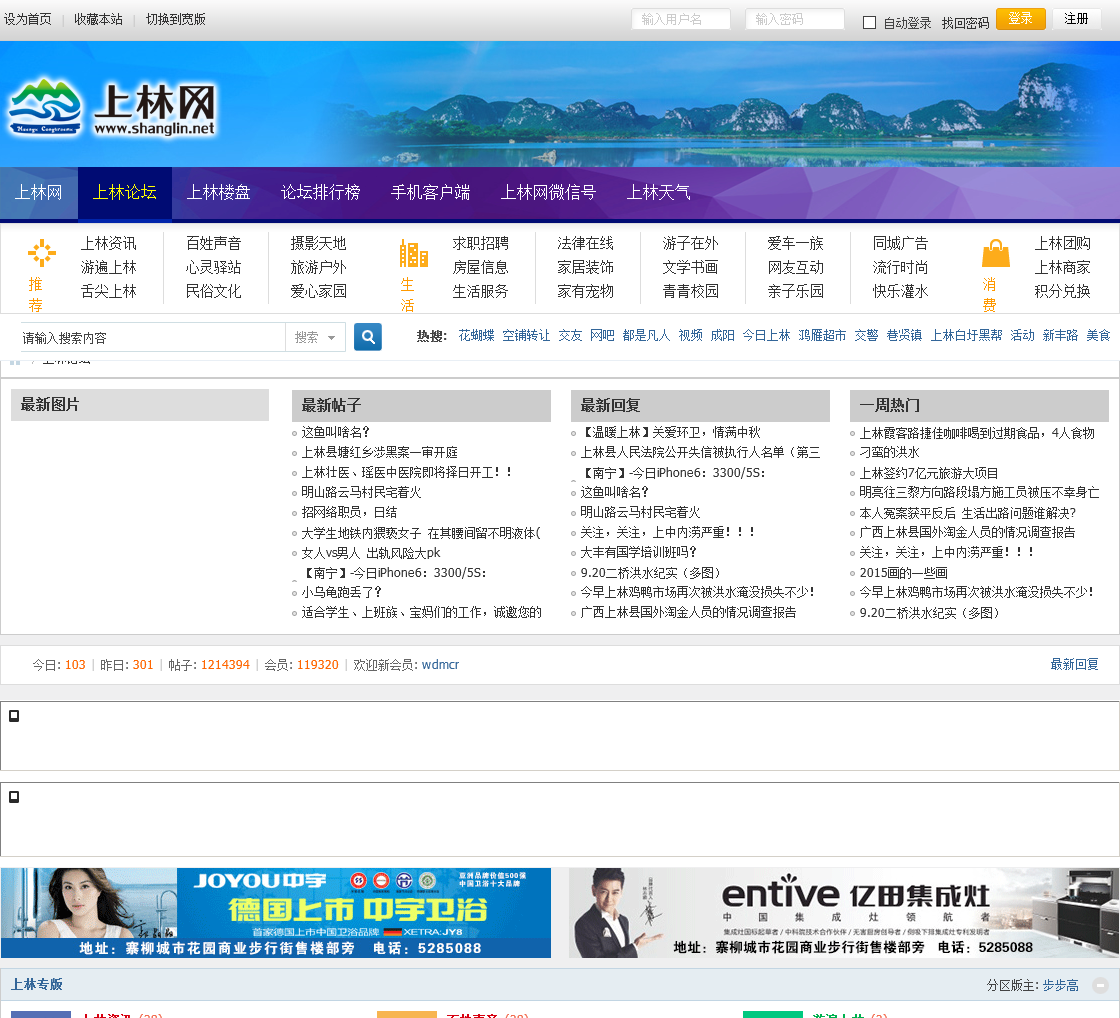Open the JOYOU 中宇卫浴 banner ad
Image resolution: width=1120 pixels, height=1018 pixels.
coord(276,913)
